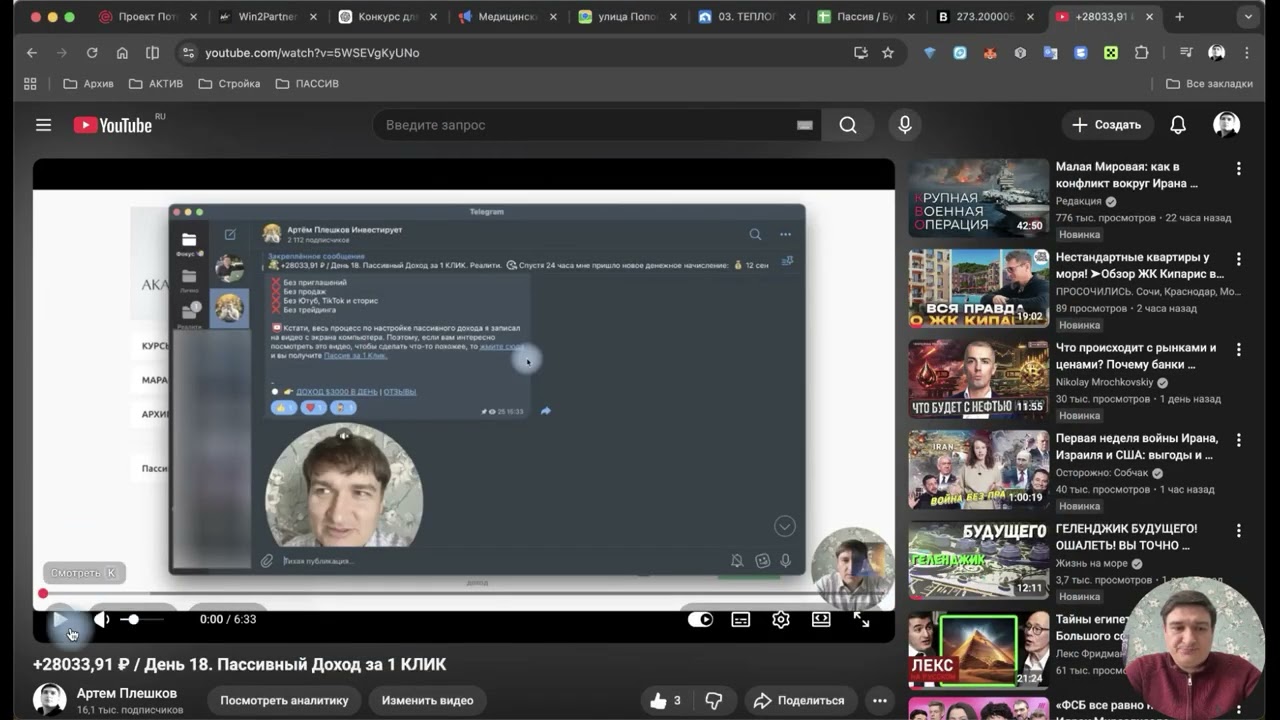Viewport: 1280px width, 720px height.
Task: Open the apps grid in bookmarks bar
Action: point(30,84)
